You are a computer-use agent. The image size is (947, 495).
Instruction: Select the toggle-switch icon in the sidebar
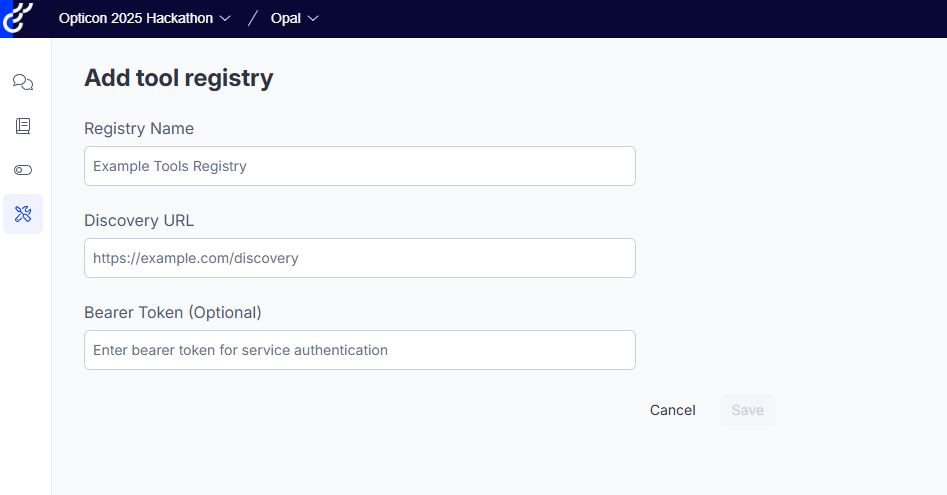(23, 170)
